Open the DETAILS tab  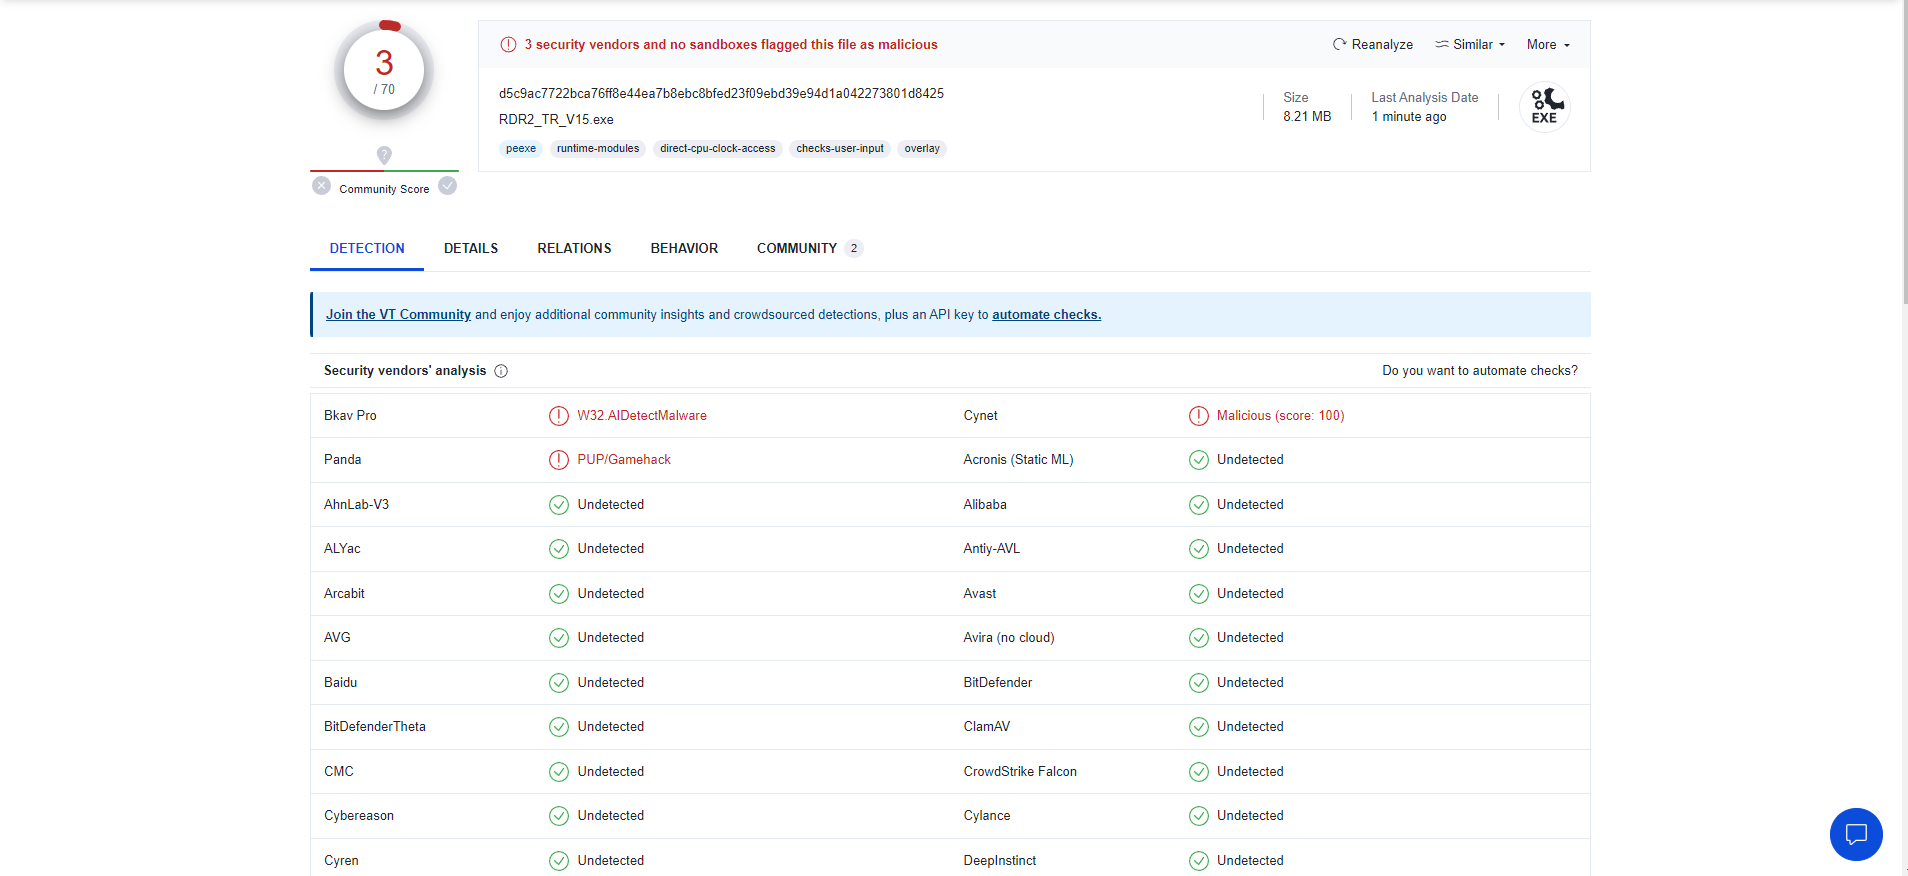tap(471, 248)
